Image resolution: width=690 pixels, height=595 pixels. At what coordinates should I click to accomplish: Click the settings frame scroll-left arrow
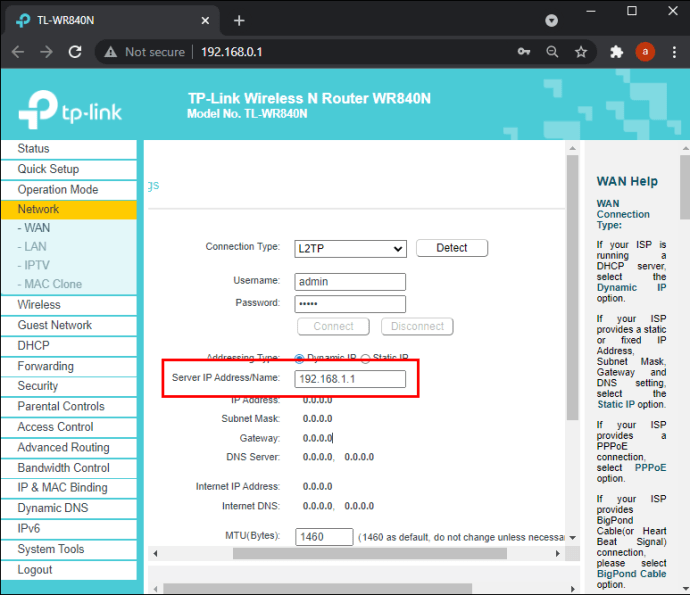(x=155, y=554)
